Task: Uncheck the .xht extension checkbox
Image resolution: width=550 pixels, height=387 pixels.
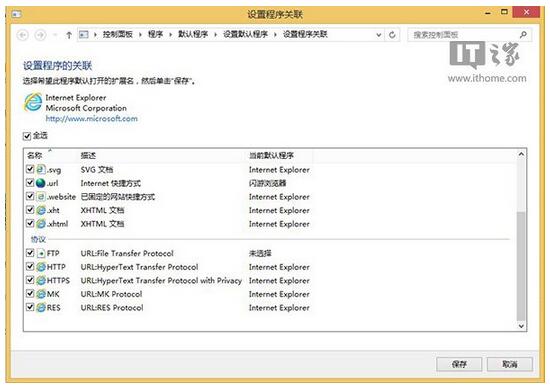Action: click(30, 210)
